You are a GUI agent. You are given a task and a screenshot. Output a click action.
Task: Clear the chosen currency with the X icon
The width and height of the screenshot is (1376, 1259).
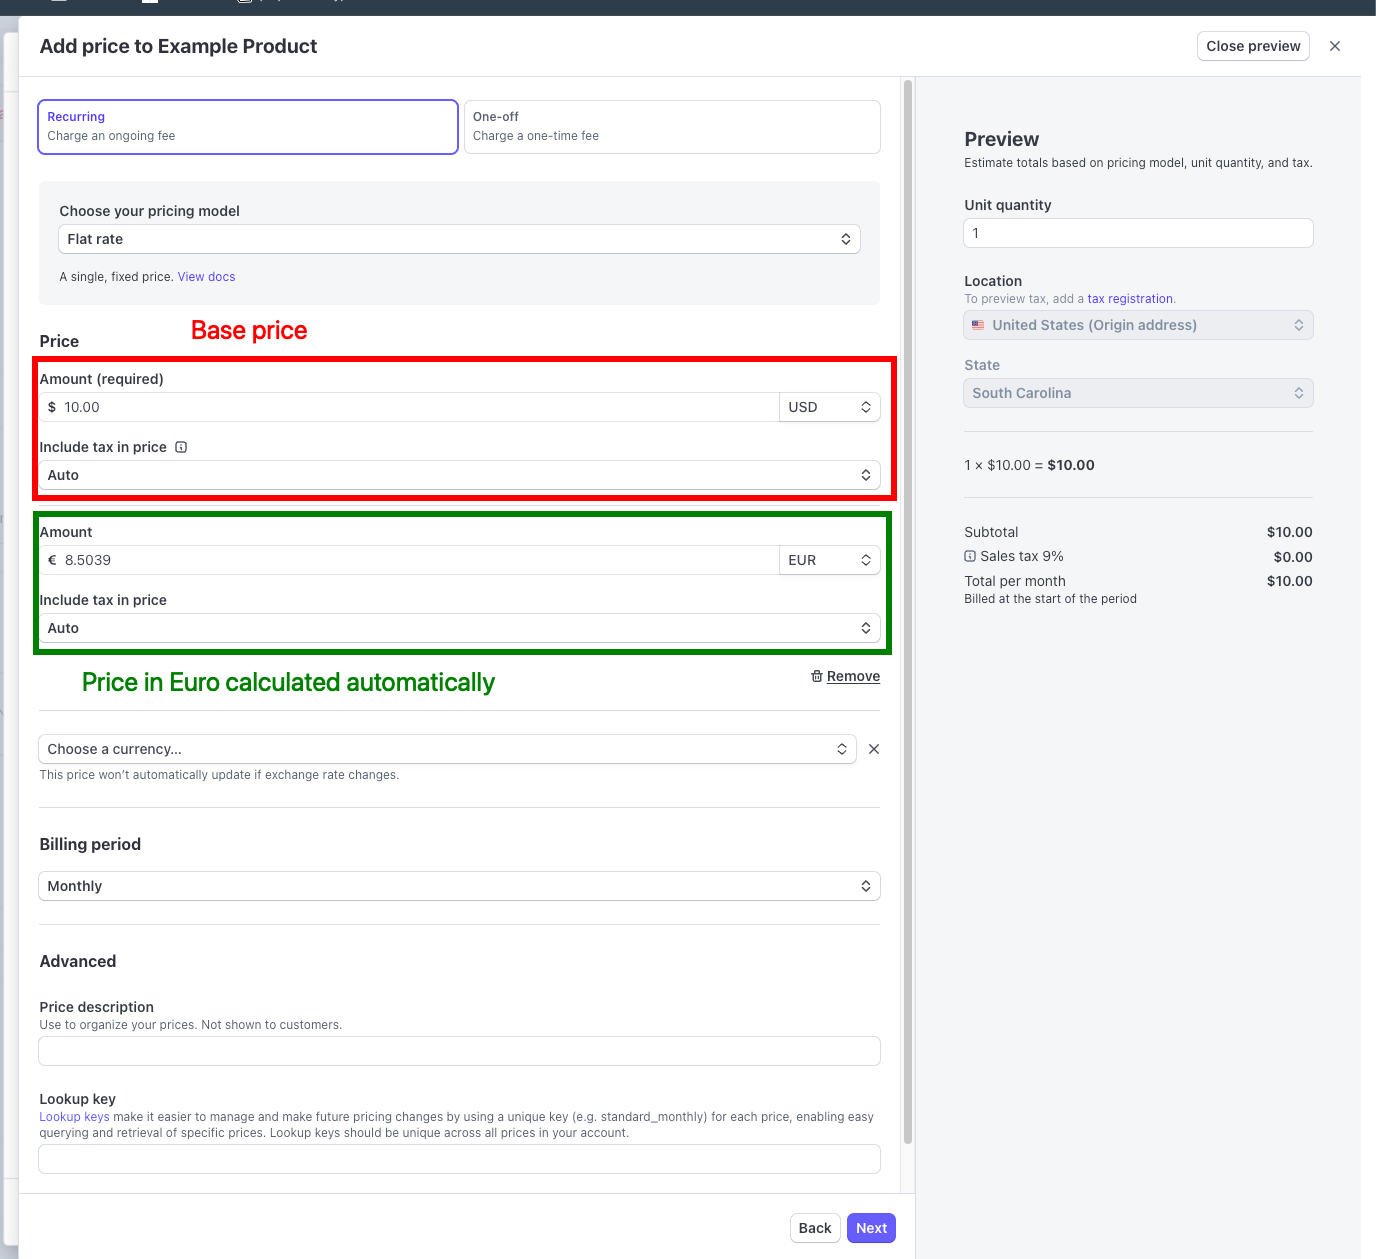[x=874, y=748]
